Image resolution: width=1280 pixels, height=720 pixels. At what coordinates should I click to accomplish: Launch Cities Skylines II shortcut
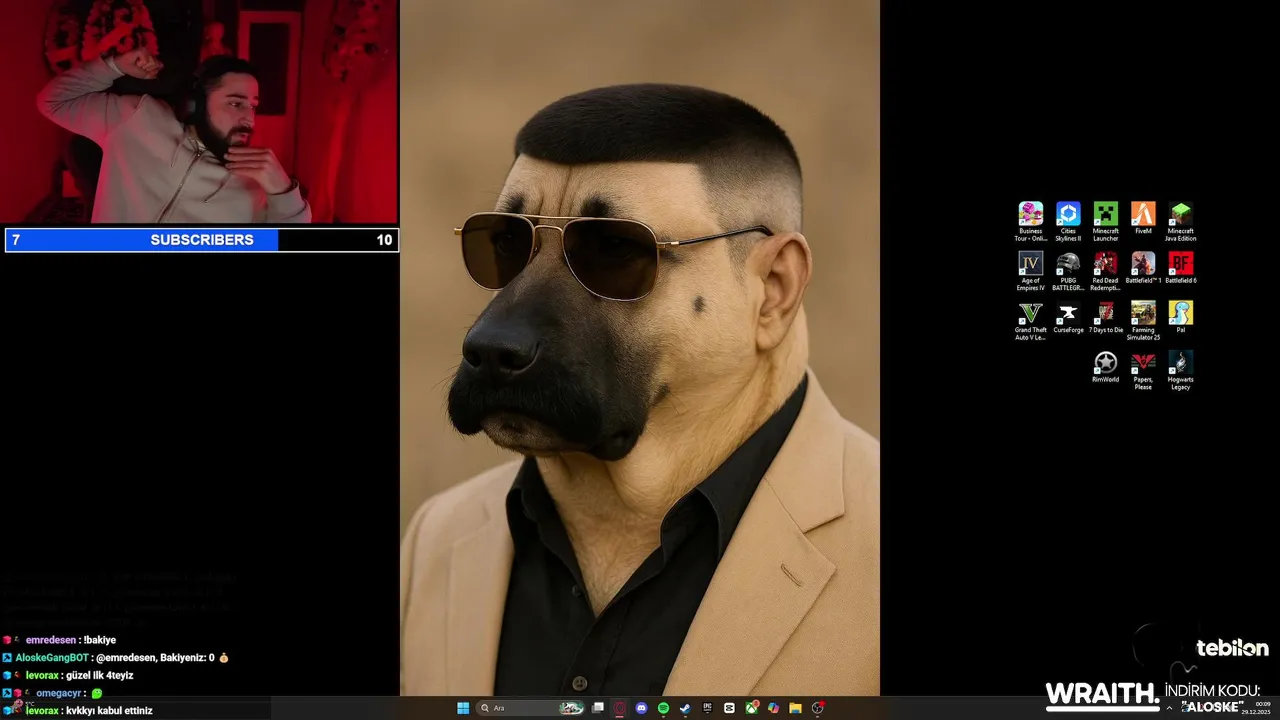point(1068,221)
